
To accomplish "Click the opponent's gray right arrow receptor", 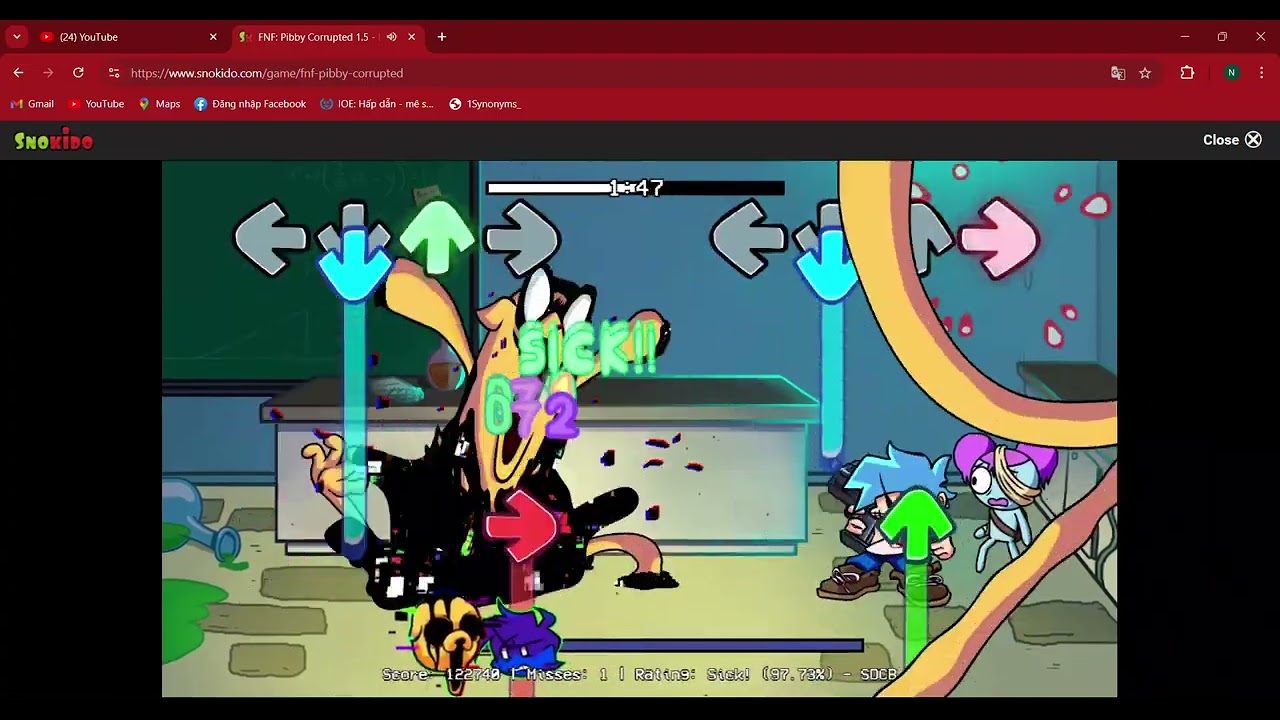I will point(522,239).
